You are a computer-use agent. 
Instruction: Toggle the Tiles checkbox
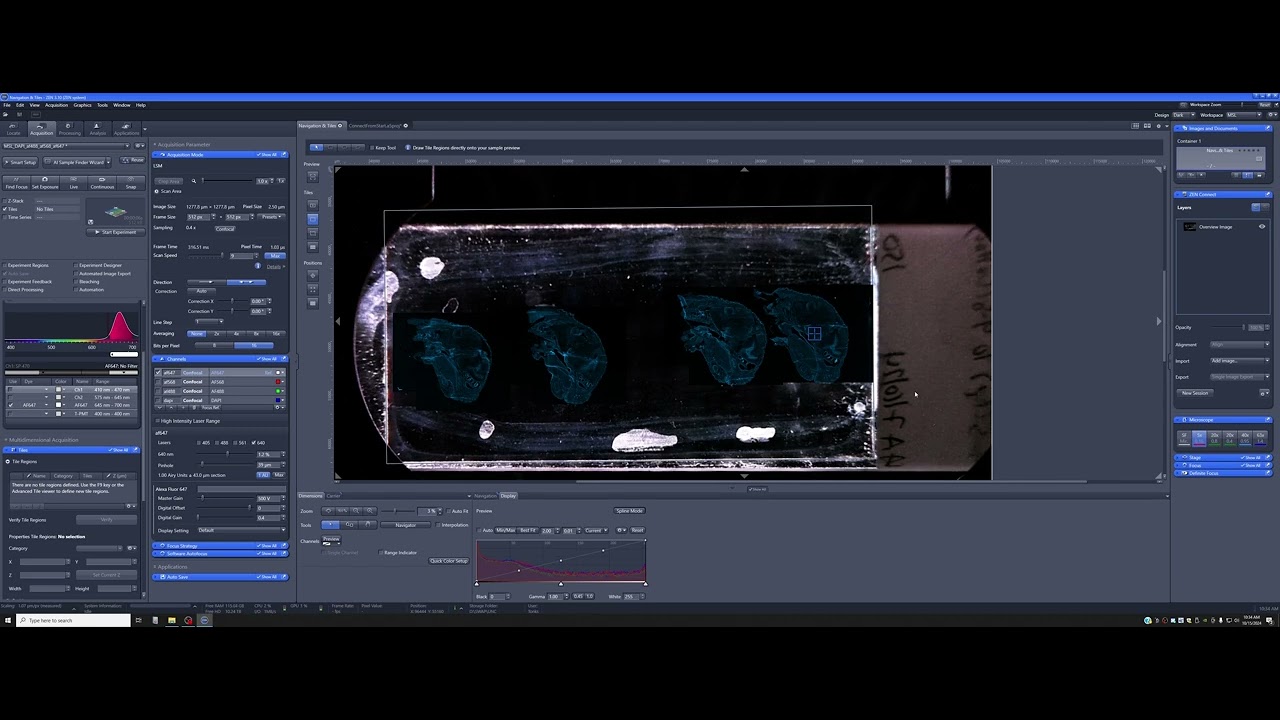tap(5, 209)
